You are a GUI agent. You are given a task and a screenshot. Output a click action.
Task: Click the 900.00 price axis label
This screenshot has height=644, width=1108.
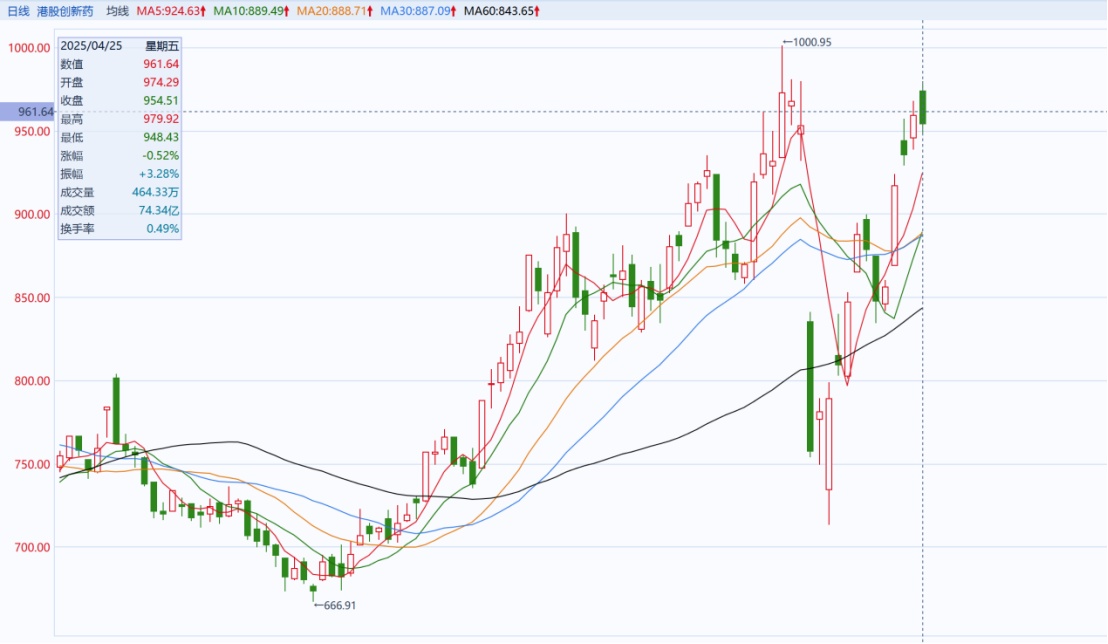click(33, 215)
